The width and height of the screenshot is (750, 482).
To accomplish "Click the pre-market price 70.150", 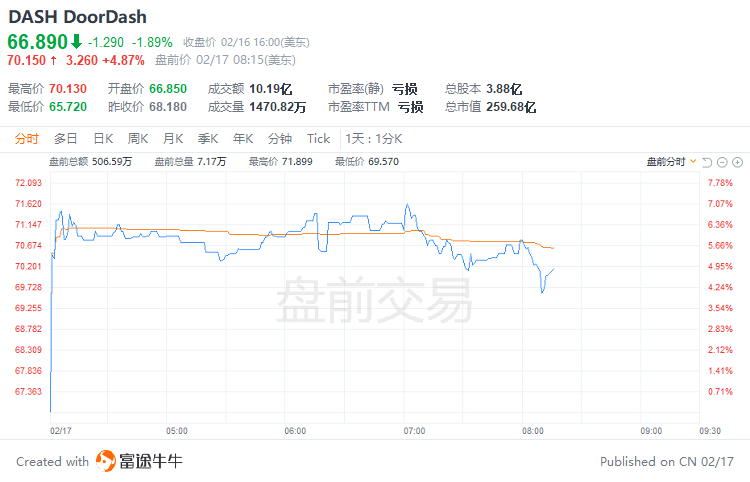I will pyautogui.click(x=26, y=60).
